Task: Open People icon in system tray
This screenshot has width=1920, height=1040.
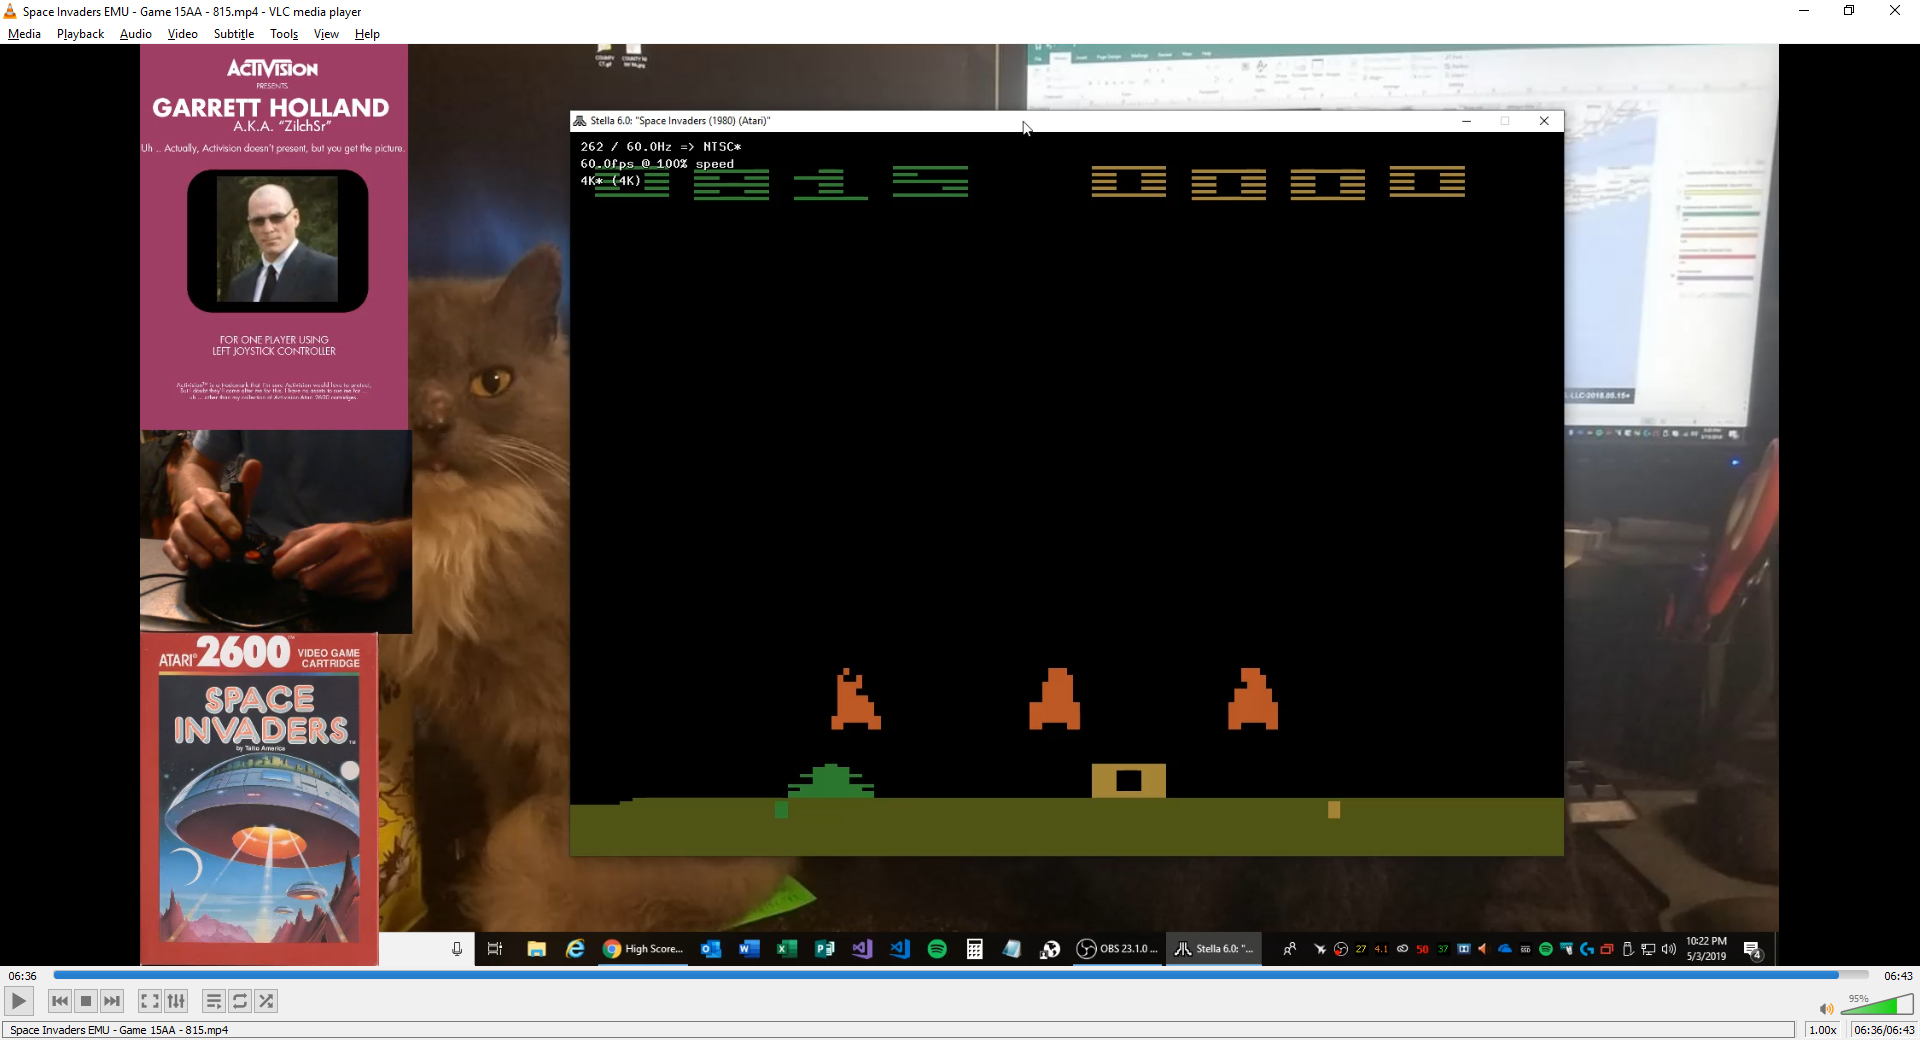Action: point(1290,949)
